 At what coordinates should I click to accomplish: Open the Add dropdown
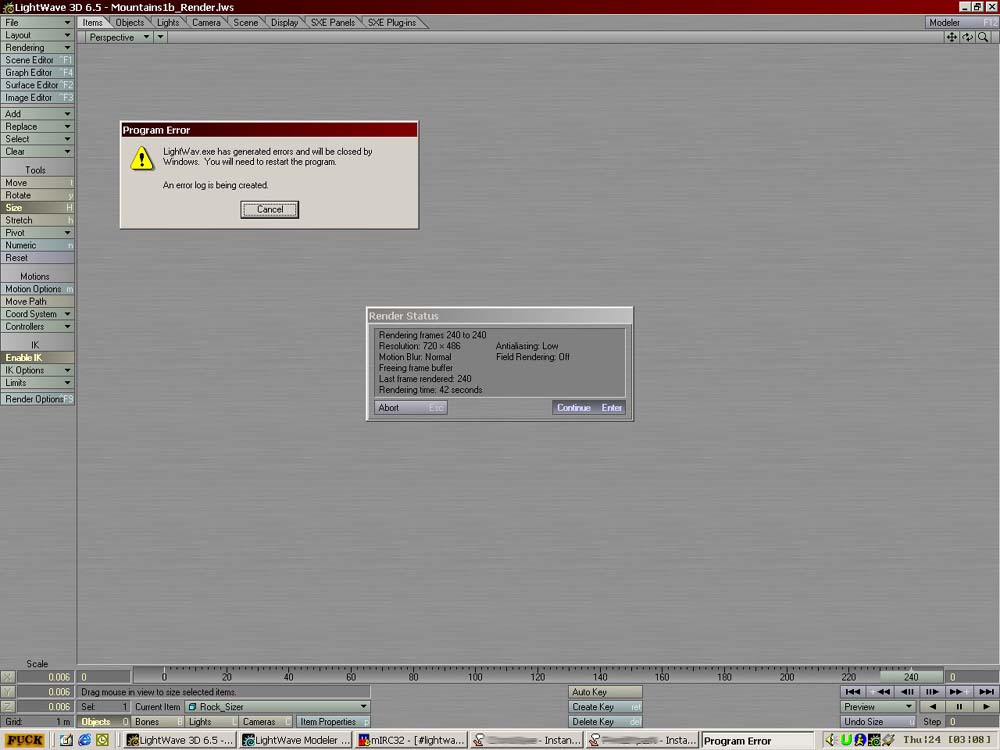[37, 114]
